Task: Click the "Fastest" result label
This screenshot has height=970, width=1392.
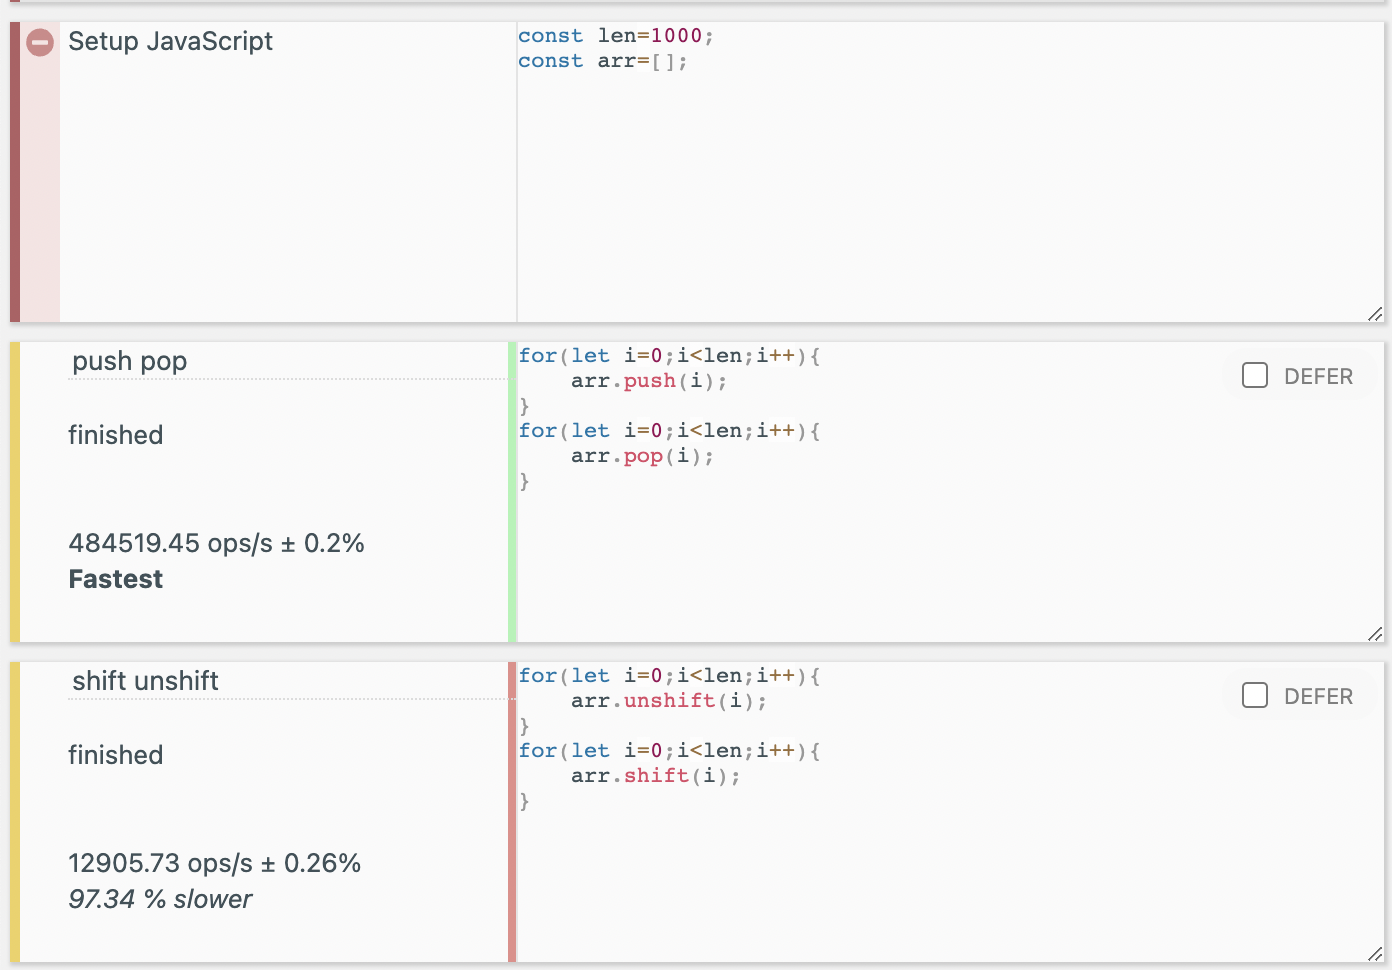Action: pos(116,579)
